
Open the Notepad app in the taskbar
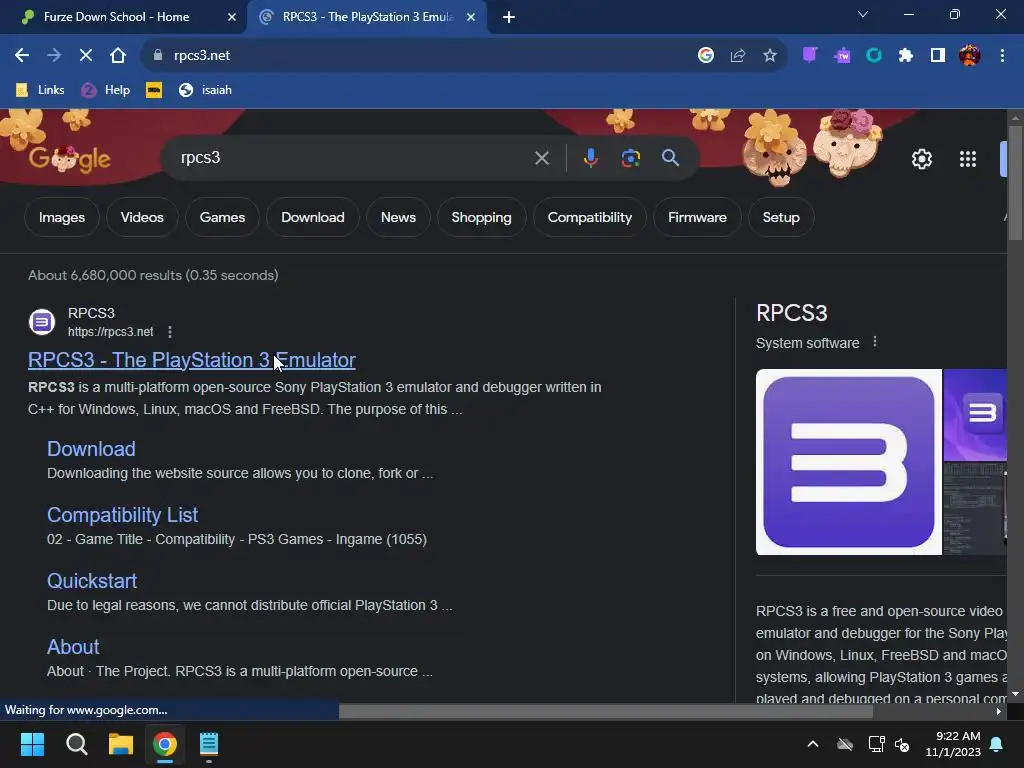coord(209,744)
